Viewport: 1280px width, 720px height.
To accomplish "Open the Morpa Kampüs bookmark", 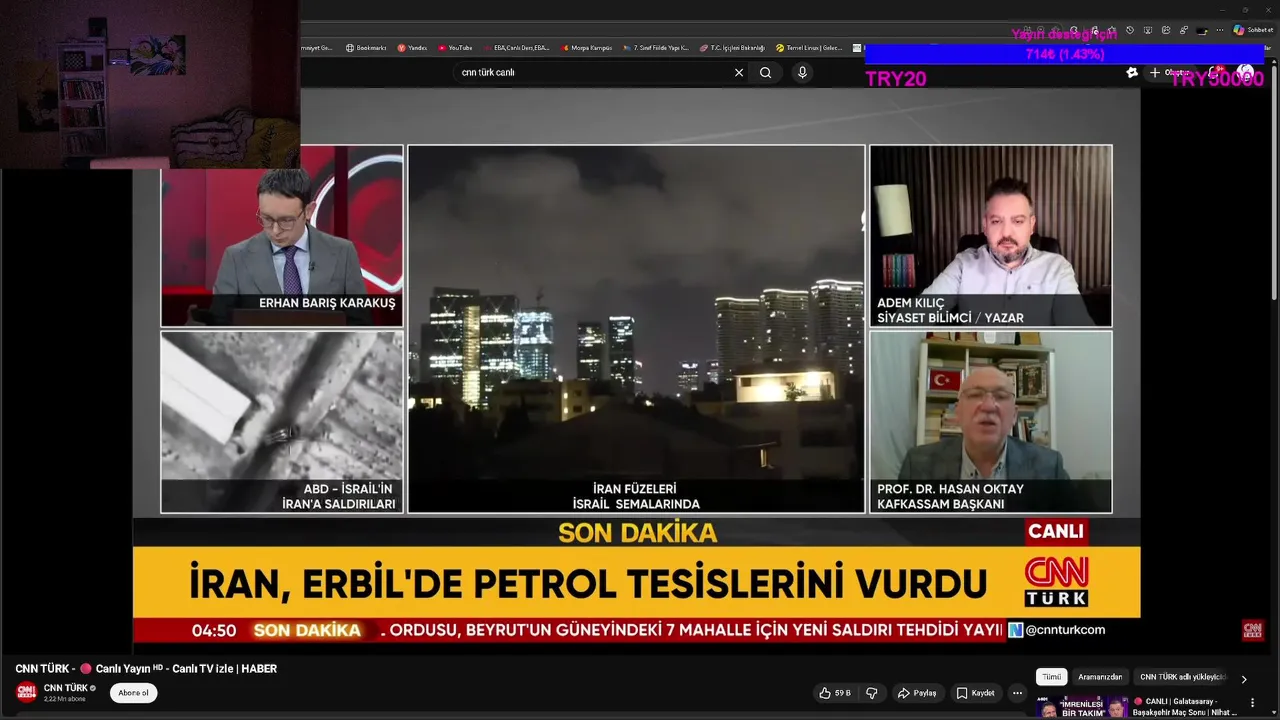I will click(586, 48).
